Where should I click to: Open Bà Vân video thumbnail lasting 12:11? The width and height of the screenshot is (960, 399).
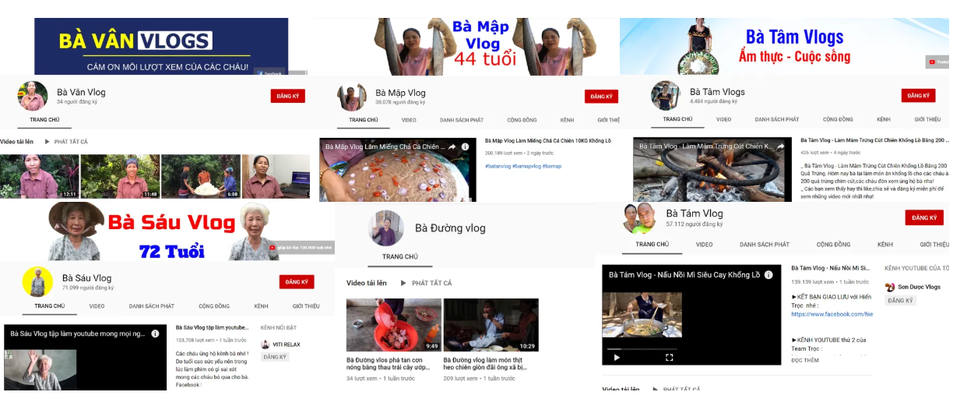pyautogui.click(x=39, y=176)
